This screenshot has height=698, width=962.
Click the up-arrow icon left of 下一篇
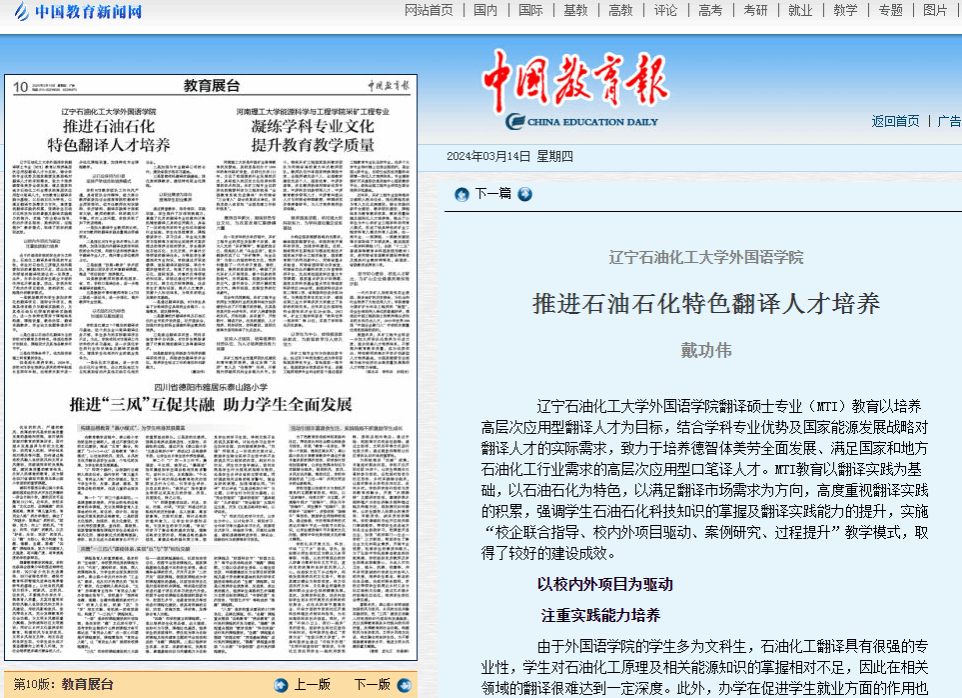[462, 194]
